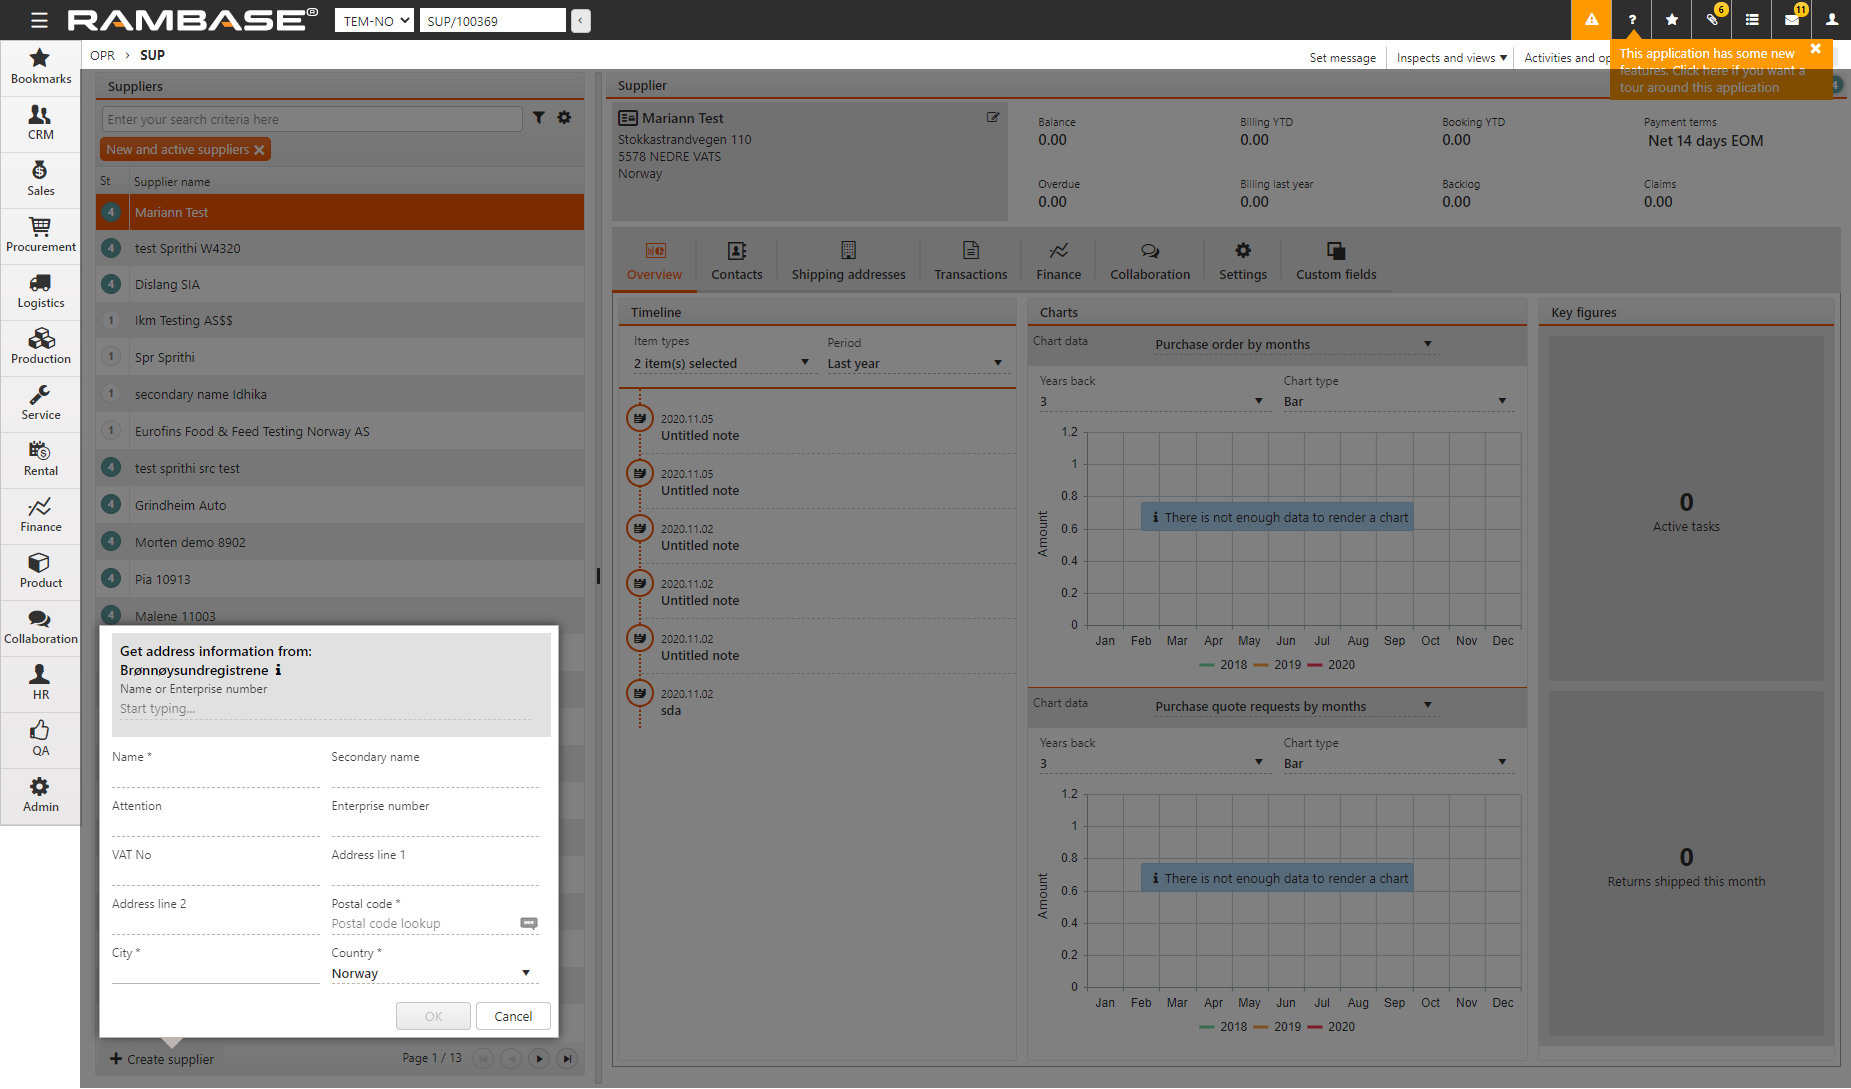
Task: Click the Create supplier link
Action: 162,1059
